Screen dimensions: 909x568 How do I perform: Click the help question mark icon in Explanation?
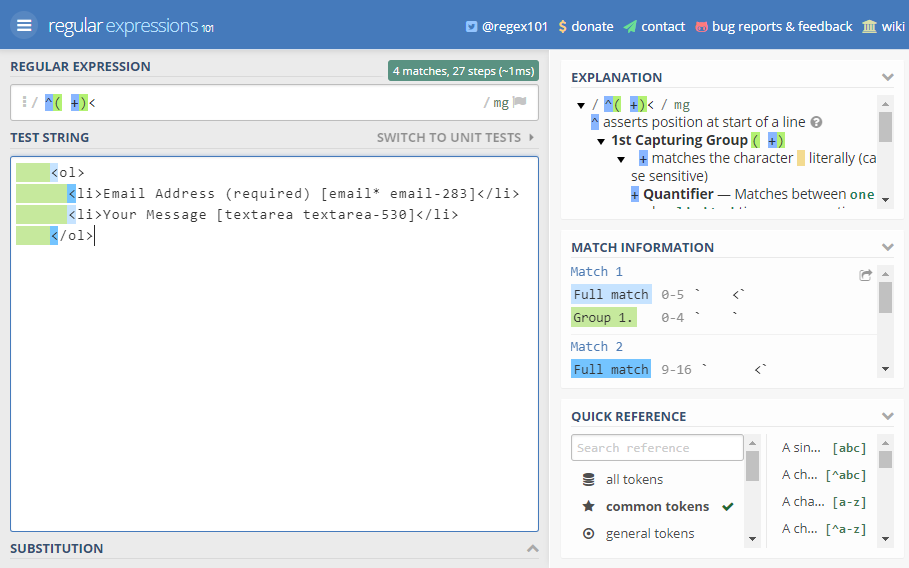(x=816, y=122)
